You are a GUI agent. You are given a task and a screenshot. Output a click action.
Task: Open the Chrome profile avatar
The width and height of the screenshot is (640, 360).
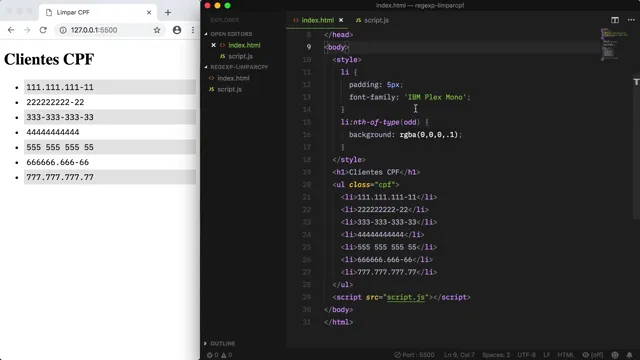(x=177, y=30)
